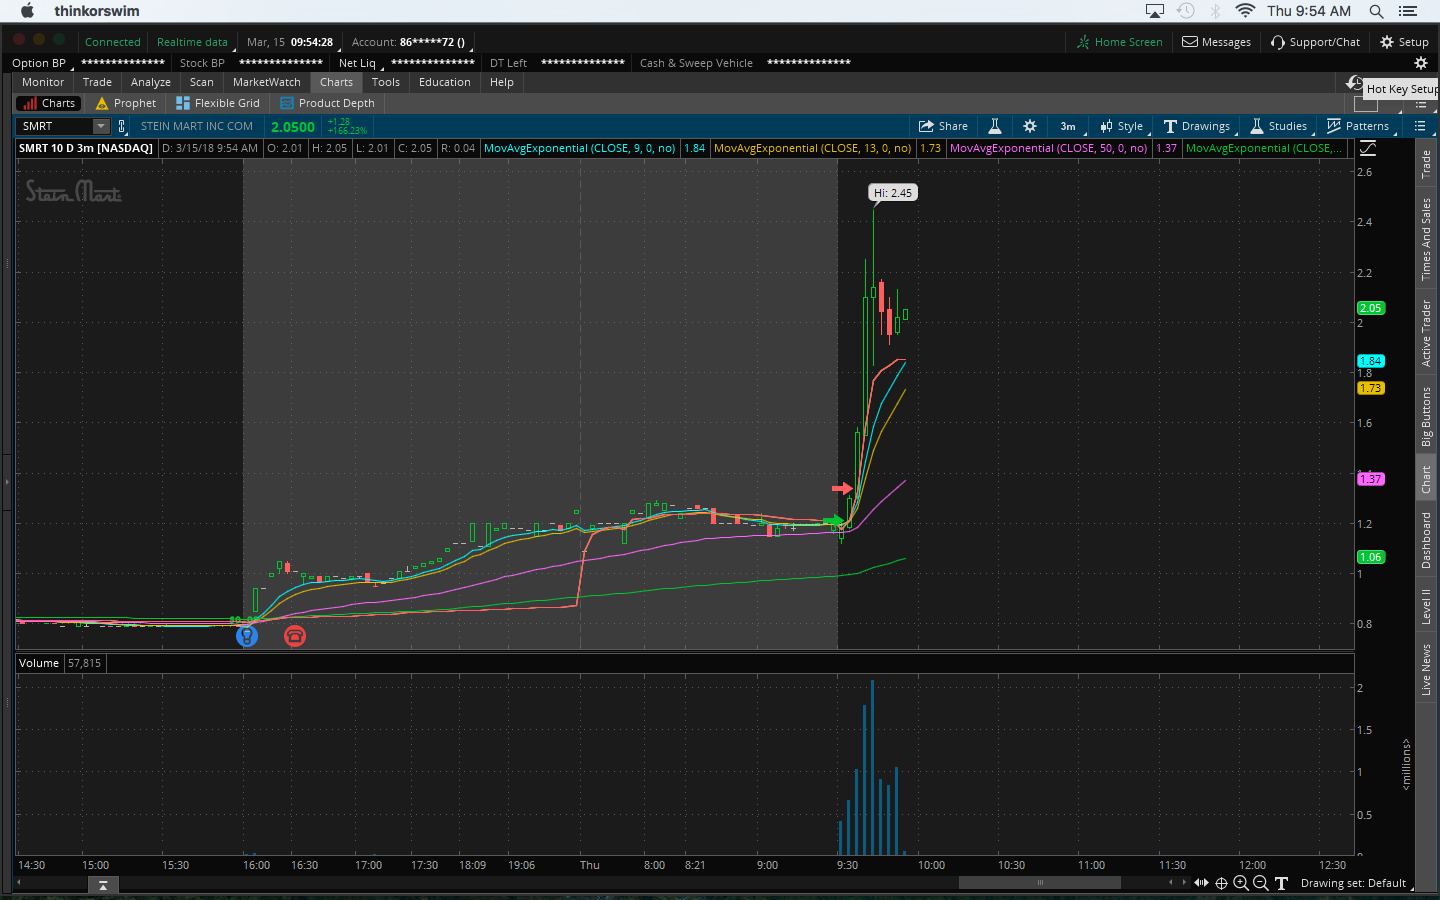The height and width of the screenshot is (900, 1440).
Task: Click the Share button
Action: point(943,126)
